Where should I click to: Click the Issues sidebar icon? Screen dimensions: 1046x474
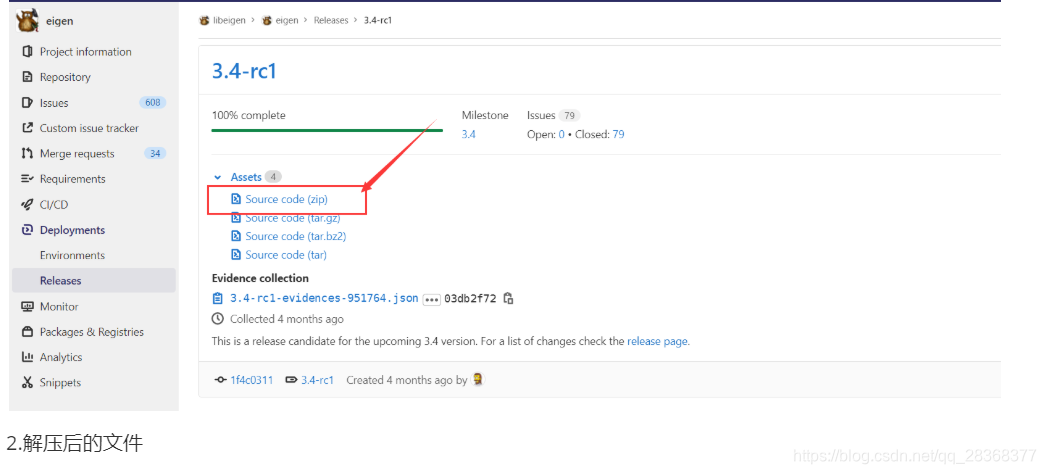tap(27, 103)
